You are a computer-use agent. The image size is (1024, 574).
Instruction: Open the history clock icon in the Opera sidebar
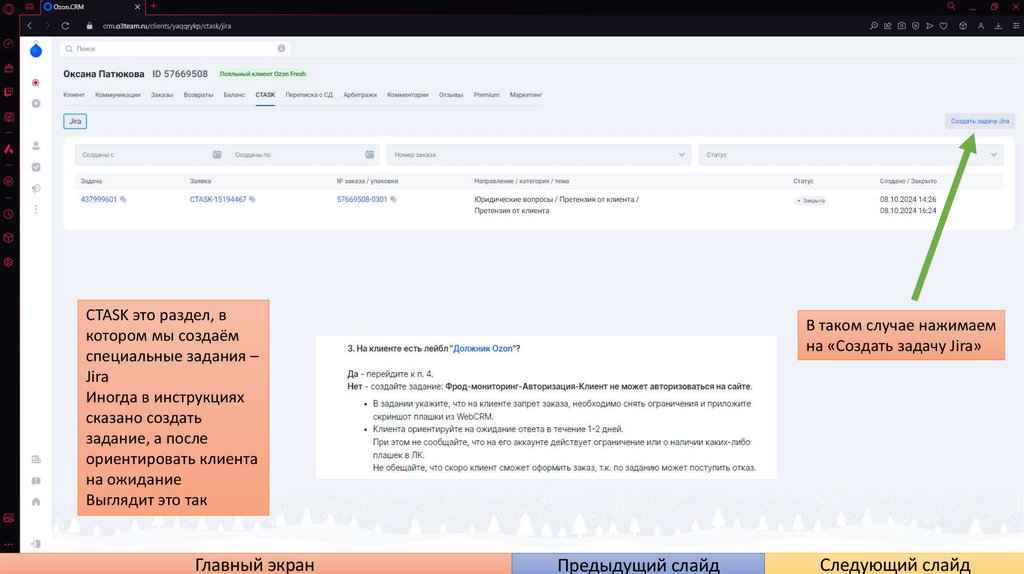tap(8, 214)
